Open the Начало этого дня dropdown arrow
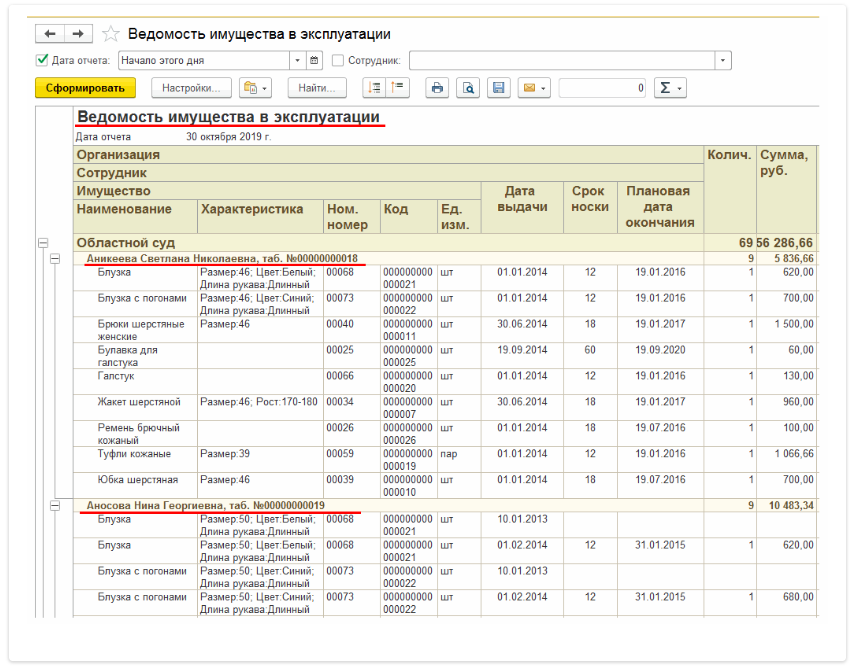Screen dimensions: 851x668 click(x=296, y=60)
